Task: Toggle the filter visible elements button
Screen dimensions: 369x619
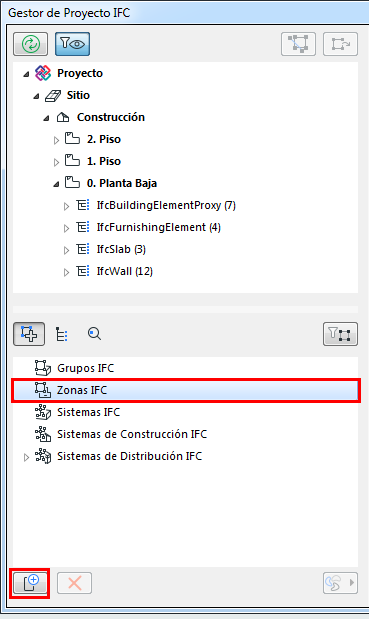Action: (72, 44)
